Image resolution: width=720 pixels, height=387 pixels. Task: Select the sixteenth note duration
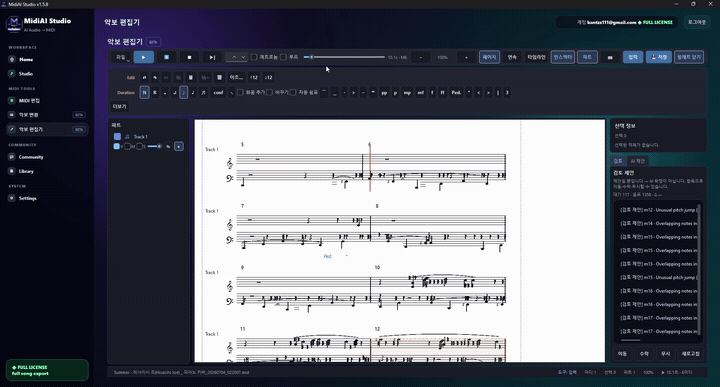203,92
